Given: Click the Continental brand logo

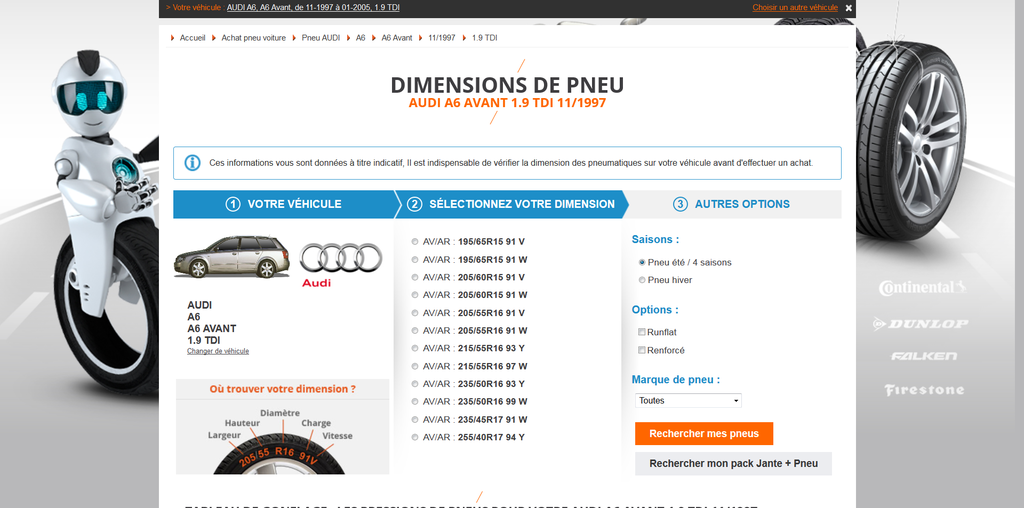Looking at the screenshot, I should point(921,287).
